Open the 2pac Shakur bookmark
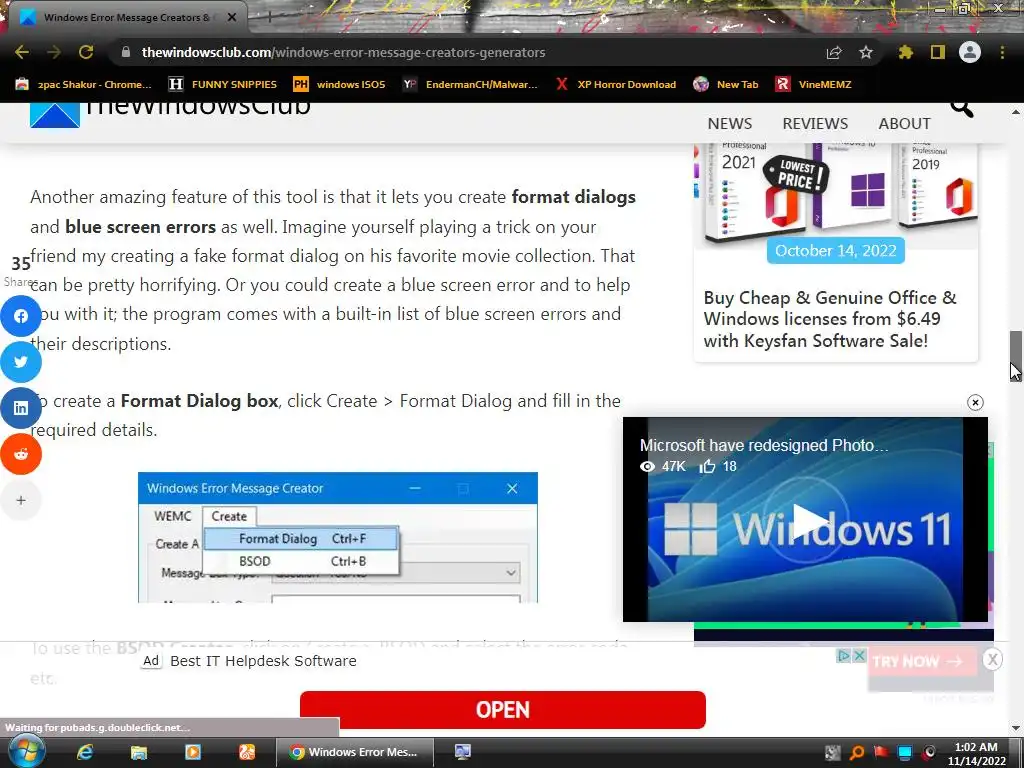 point(84,84)
